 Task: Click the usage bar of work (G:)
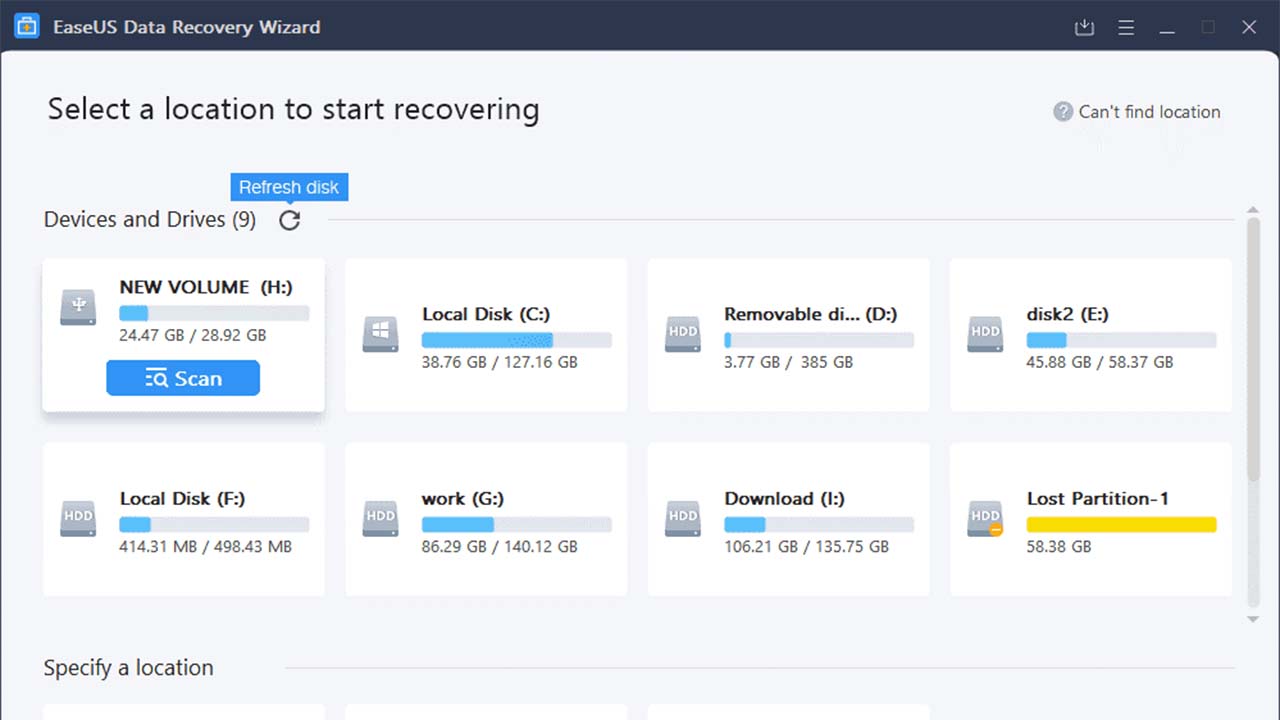(x=516, y=525)
